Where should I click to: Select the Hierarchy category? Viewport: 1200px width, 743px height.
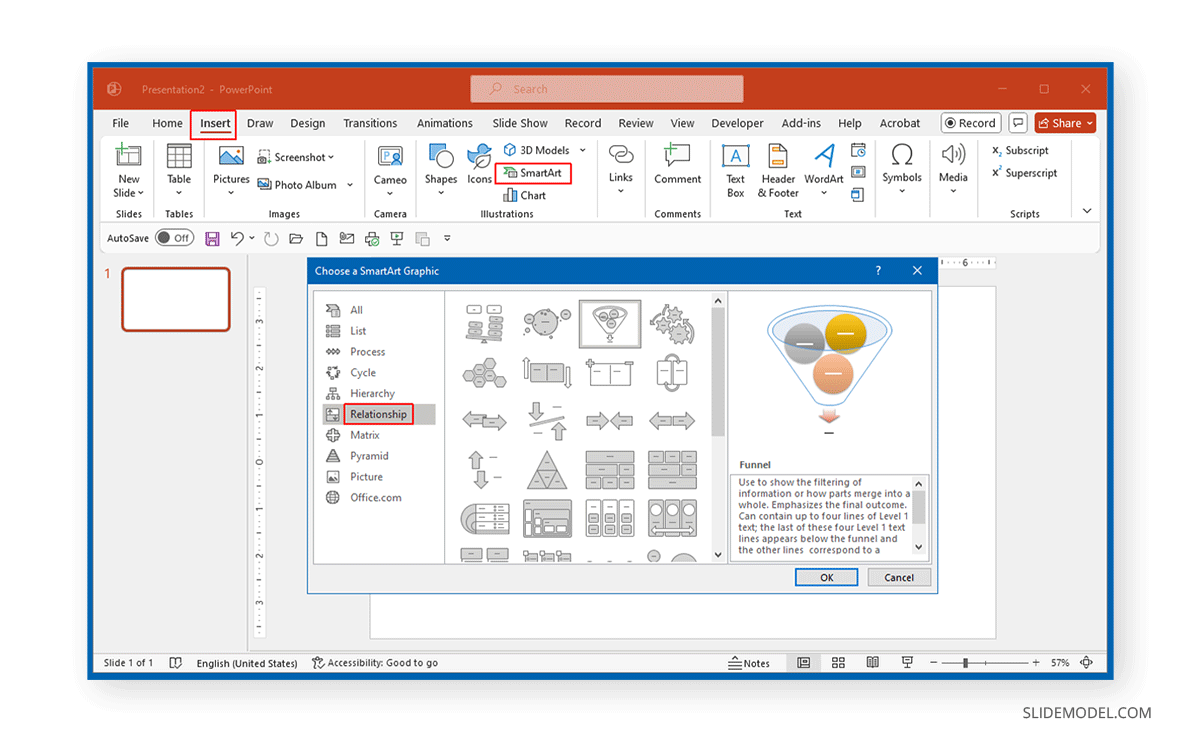click(372, 393)
